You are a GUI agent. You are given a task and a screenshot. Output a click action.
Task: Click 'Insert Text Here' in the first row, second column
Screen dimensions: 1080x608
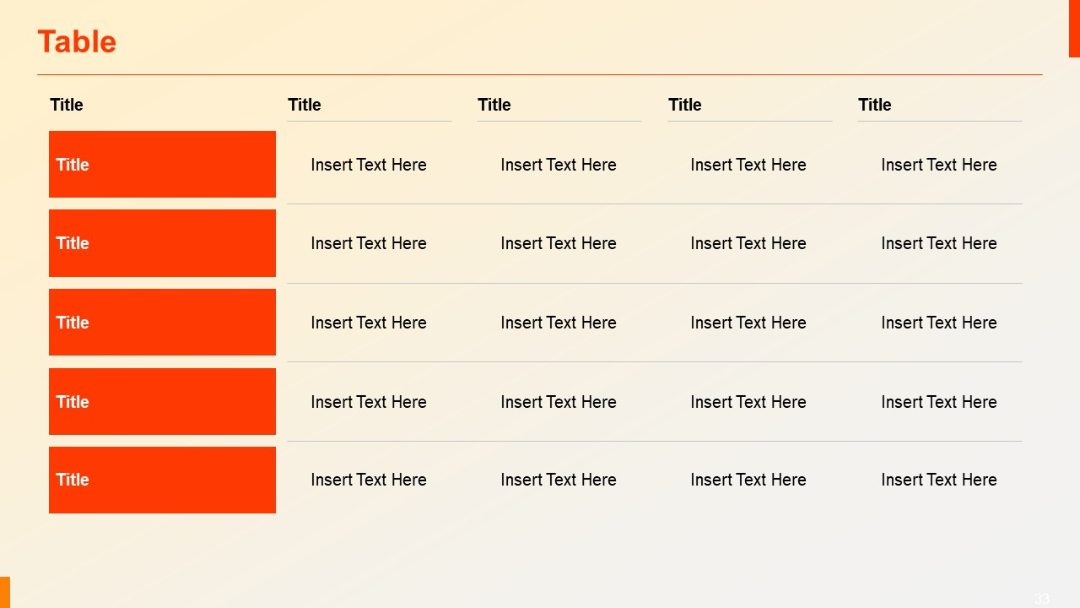[x=368, y=164]
